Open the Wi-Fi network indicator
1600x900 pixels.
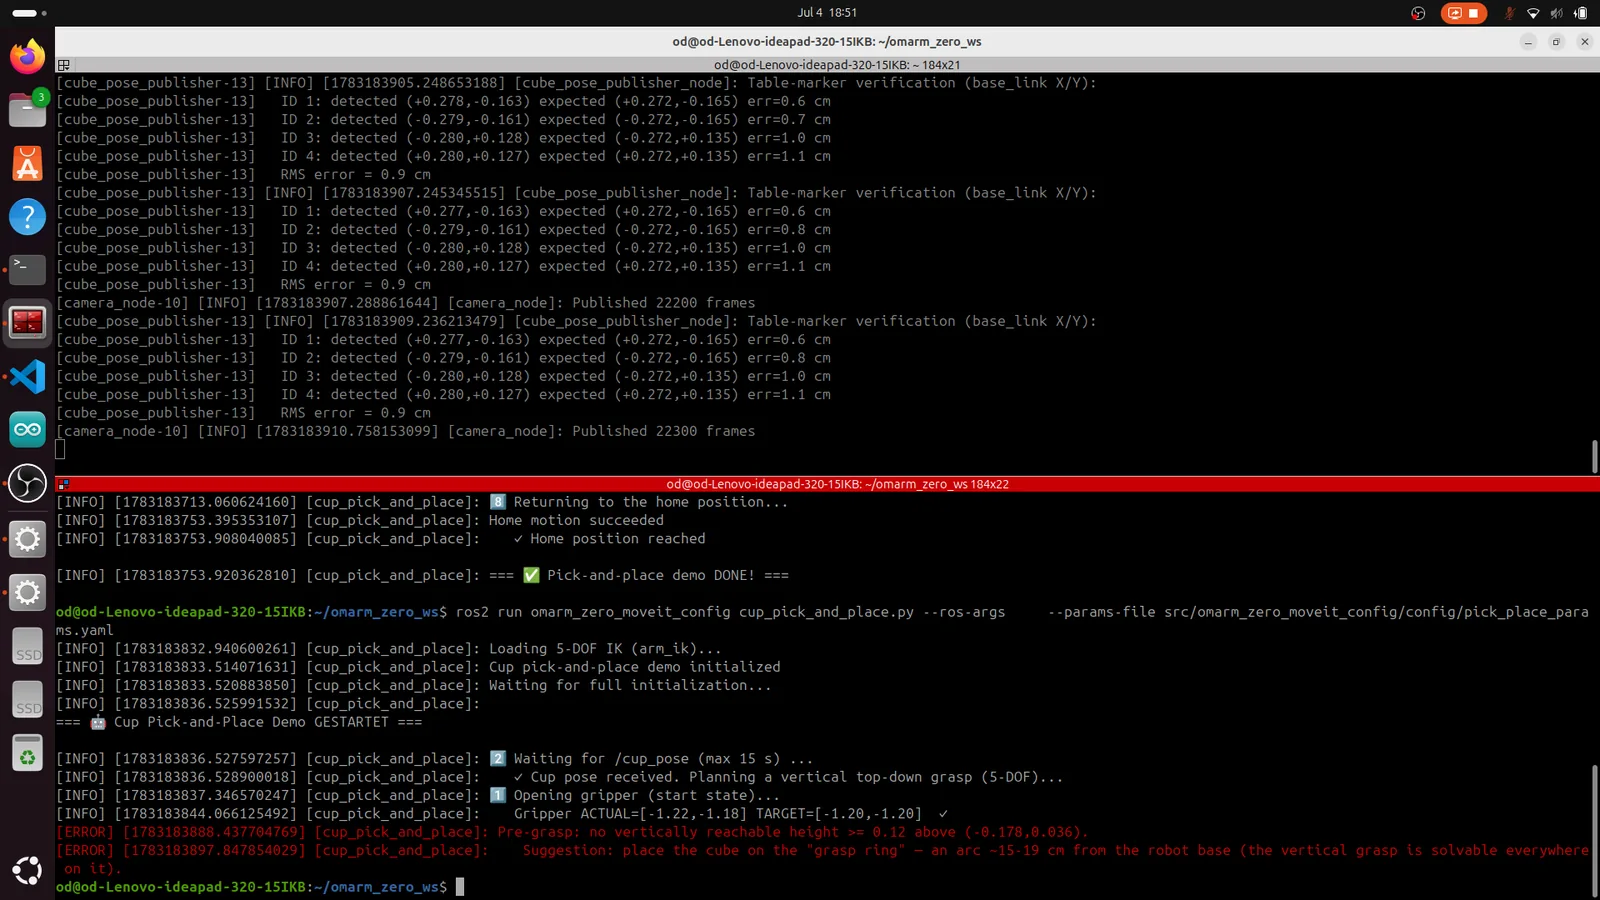(x=1533, y=13)
